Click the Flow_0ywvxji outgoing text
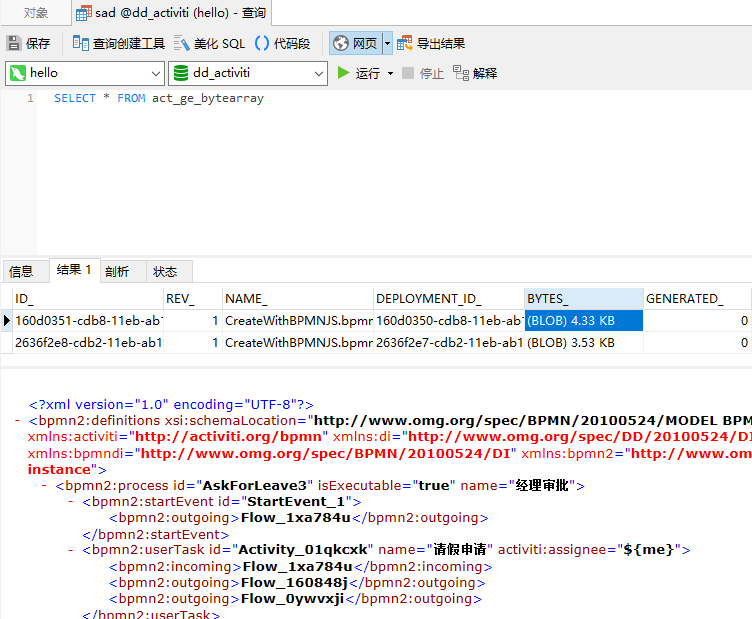The width and height of the screenshot is (752, 619). pyautogui.click(x=293, y=599)
